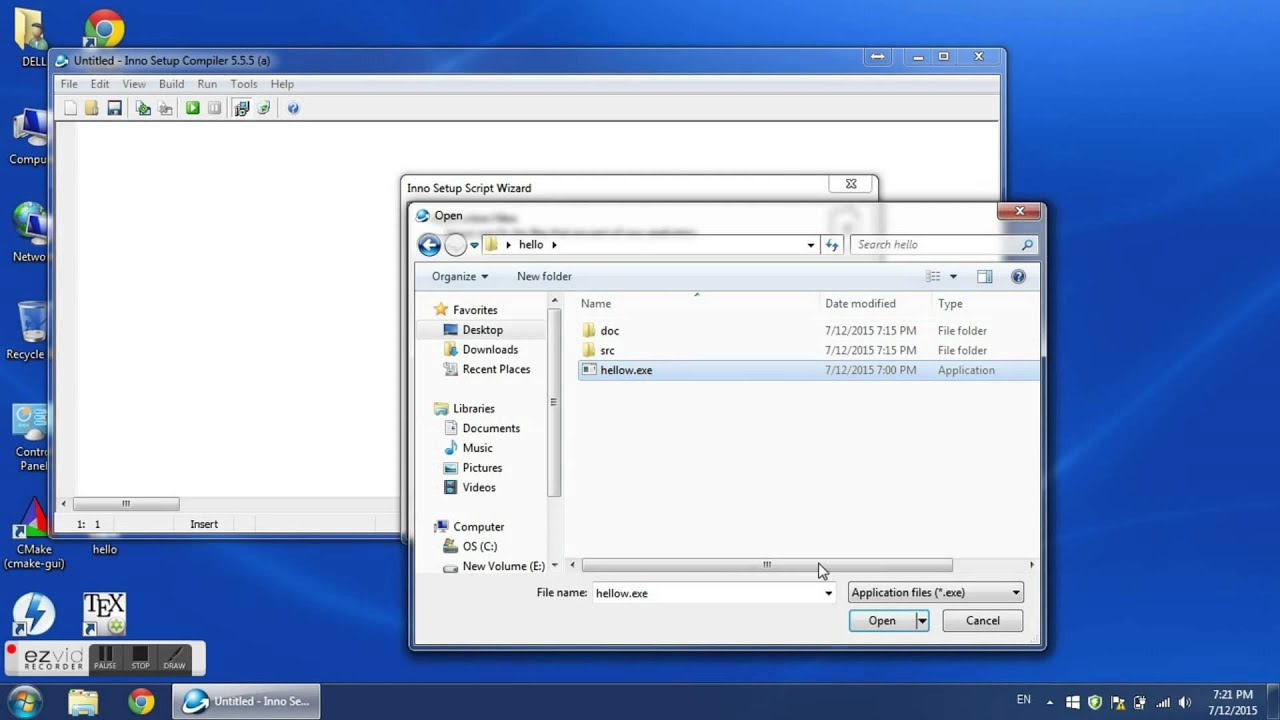Image resolution: width=1280 pixels, height=720 pixels.
Task: Open File menu in Inno Setup Compiler
Action: 69,84
